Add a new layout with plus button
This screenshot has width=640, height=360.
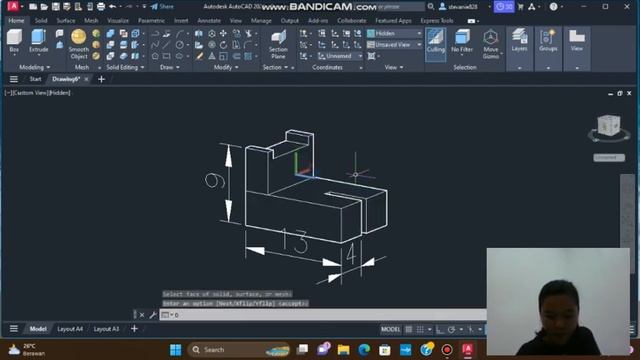[x=134, y=329]
